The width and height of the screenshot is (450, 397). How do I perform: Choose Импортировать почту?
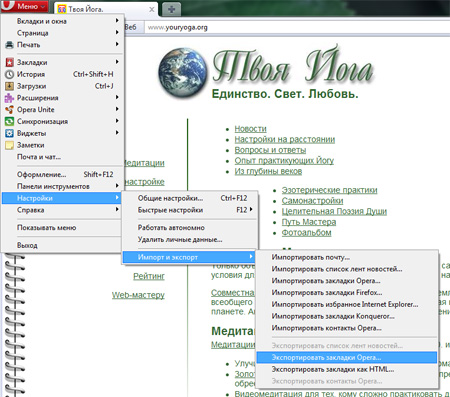click(347, 257)
